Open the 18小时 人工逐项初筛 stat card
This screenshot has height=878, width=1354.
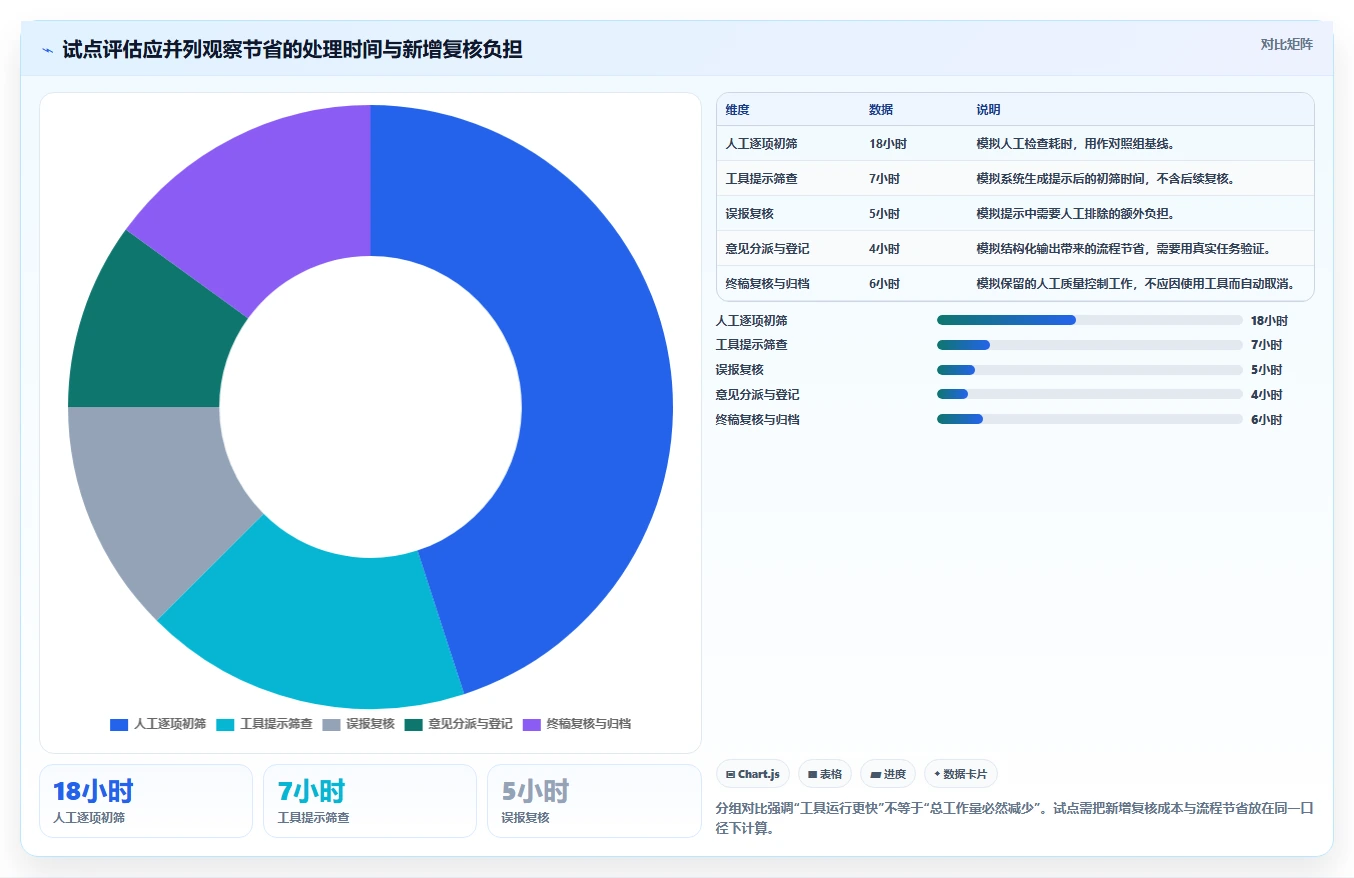click(x=146, y=801)
